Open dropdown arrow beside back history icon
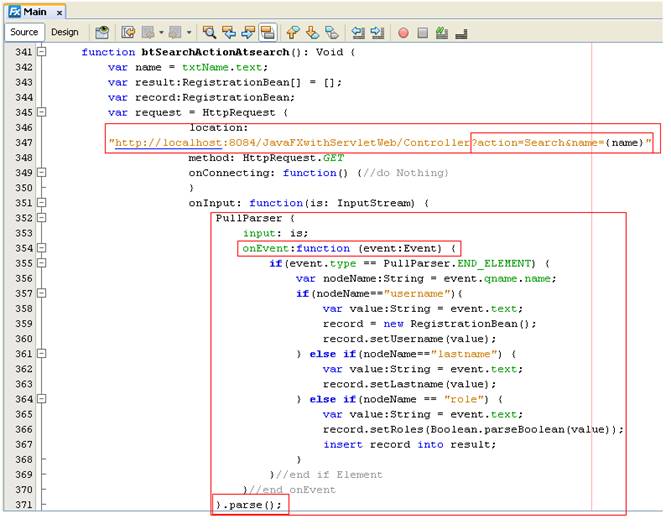Image resolution: width=671 pixels, height=529 pixels. (x=161, y=33)
